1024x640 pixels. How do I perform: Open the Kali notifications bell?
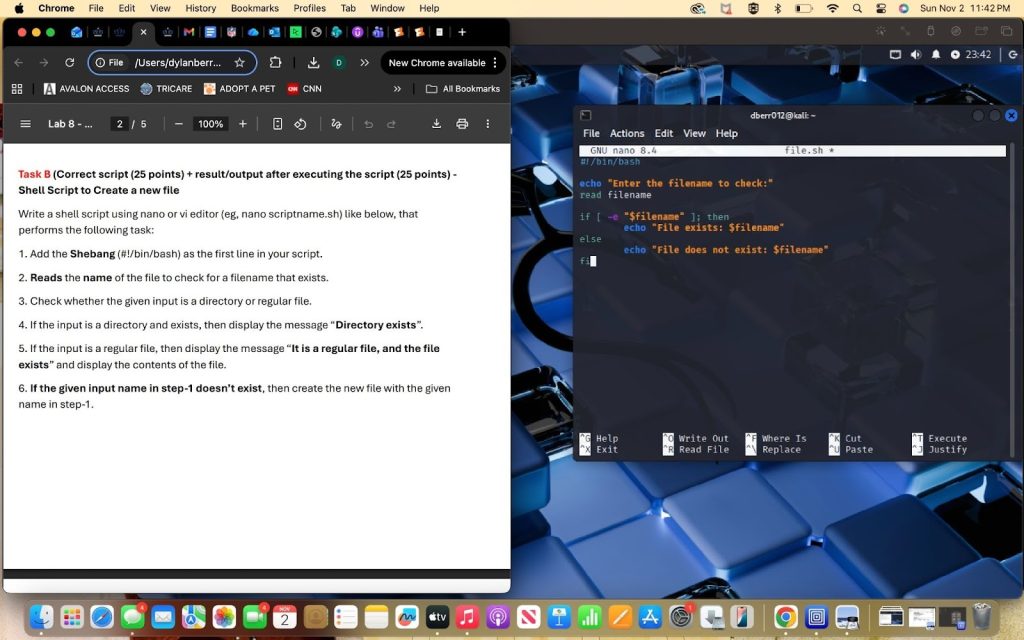coord(936,54)
